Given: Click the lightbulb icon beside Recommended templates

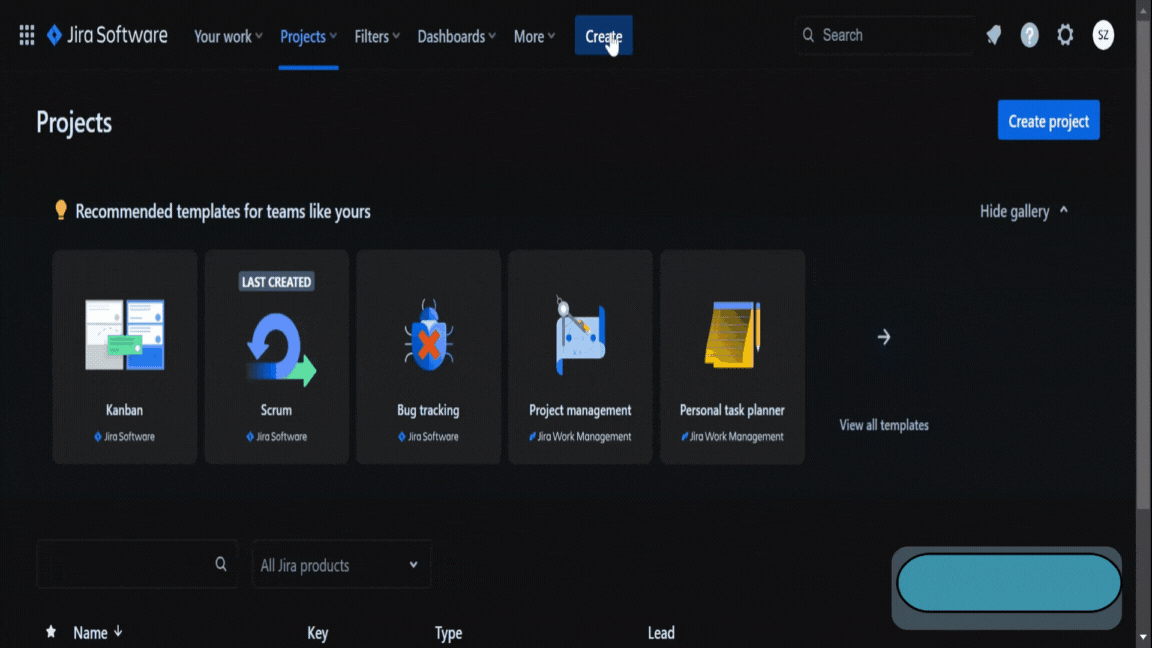Looking at the screenshot, I should tap(61, 211).
